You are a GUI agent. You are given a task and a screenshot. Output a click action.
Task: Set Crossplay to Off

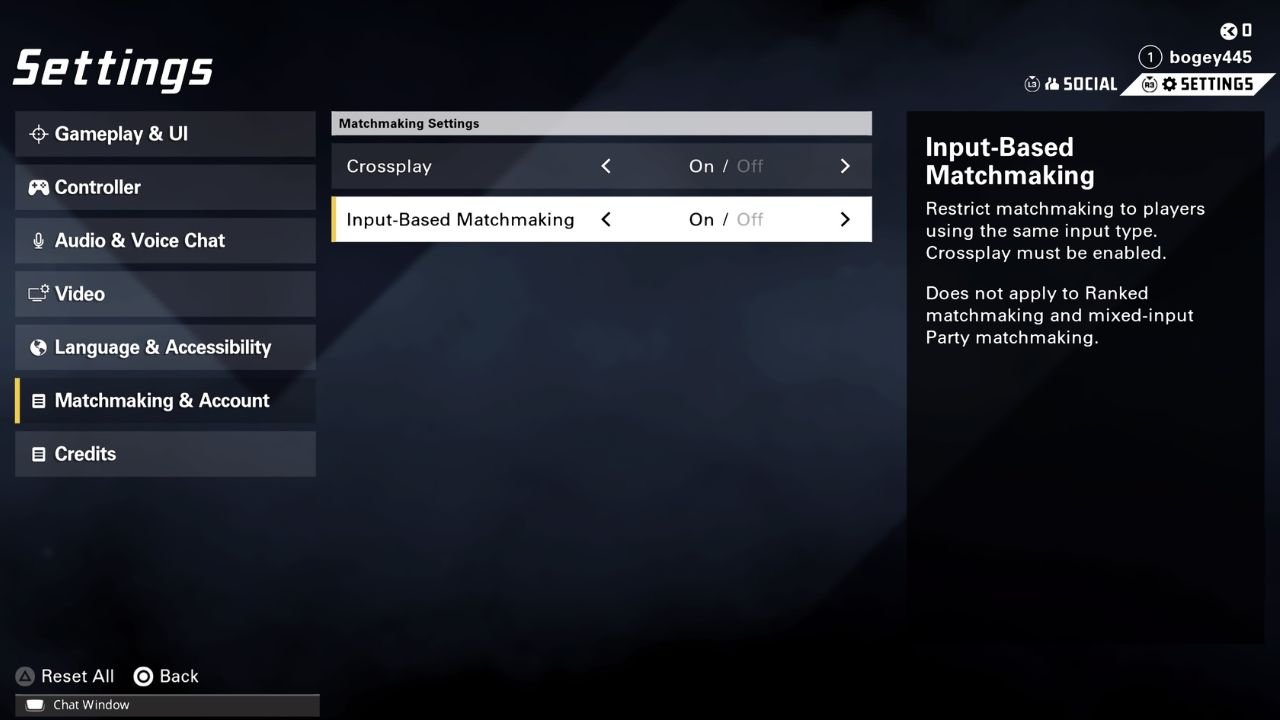coord(749,167)
